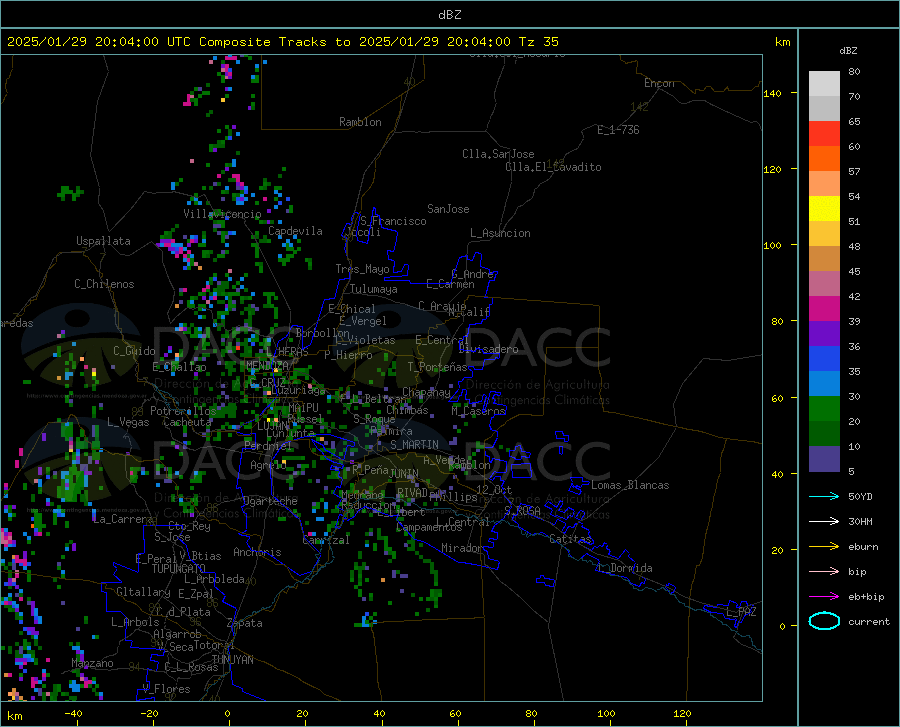900x727 pixels.
Task: Click the 'Tz 35' threshold text
Action: coord(538,42)
